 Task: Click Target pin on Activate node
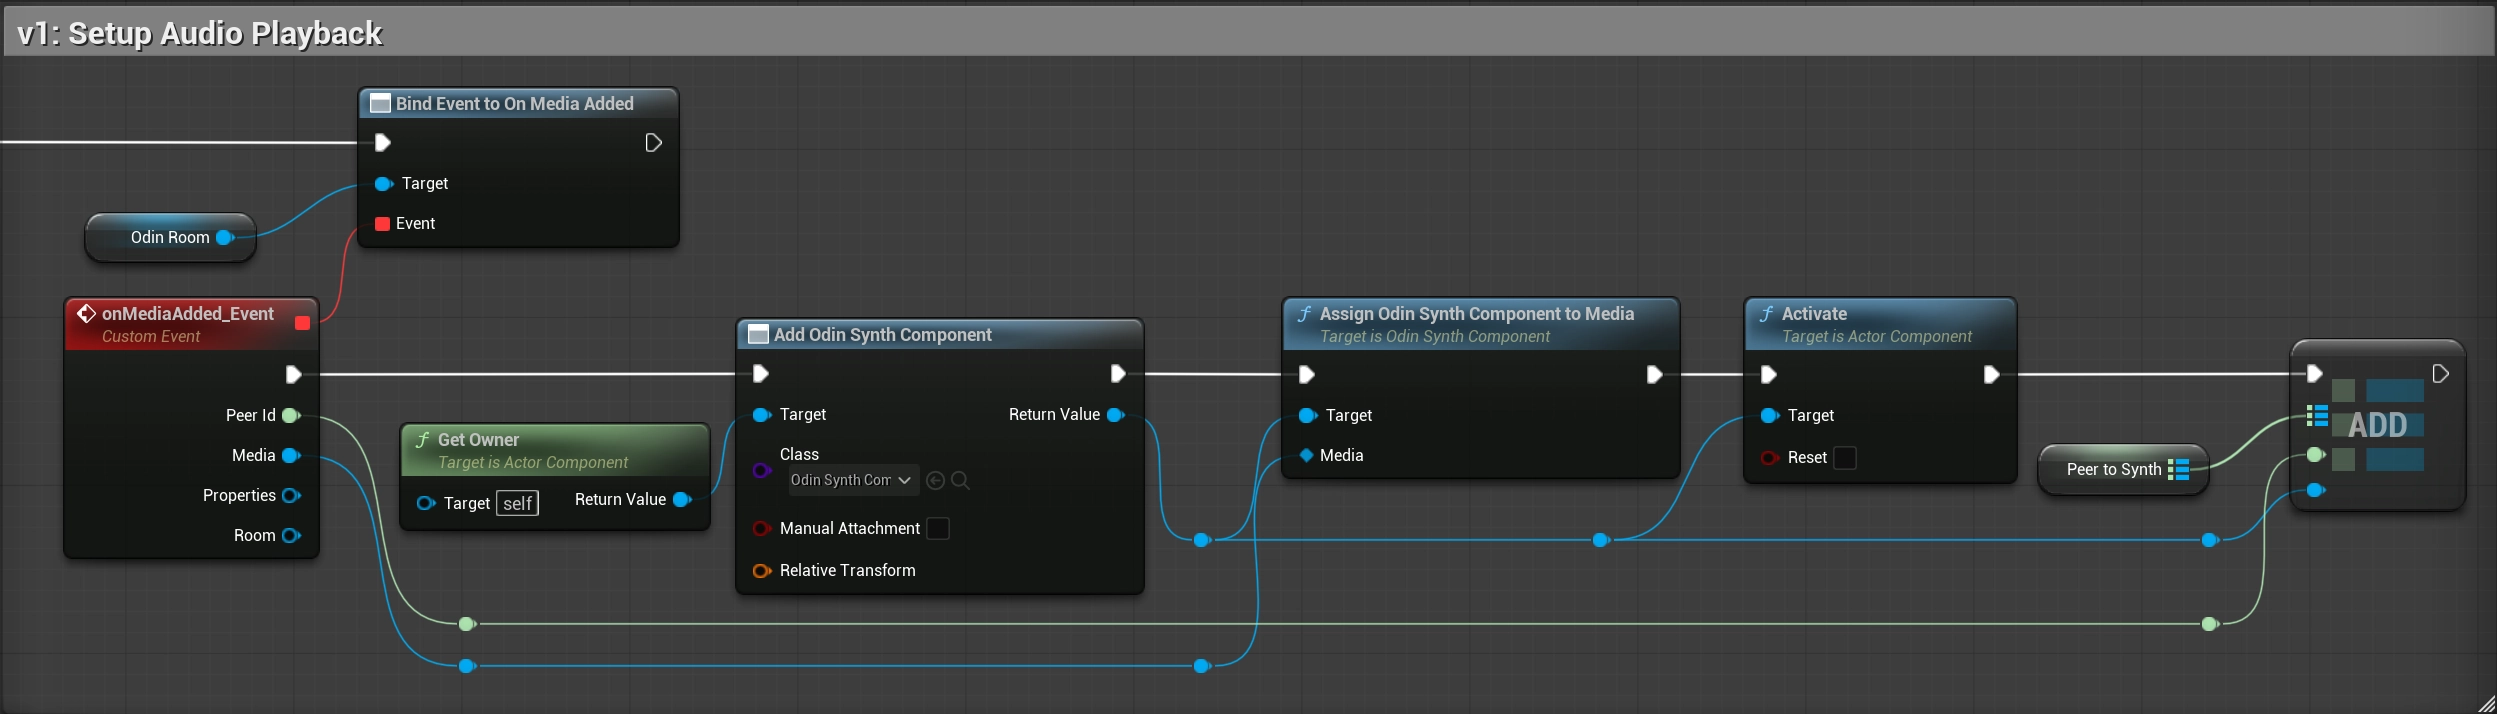pyautogui.click(x=1770, y=416)
